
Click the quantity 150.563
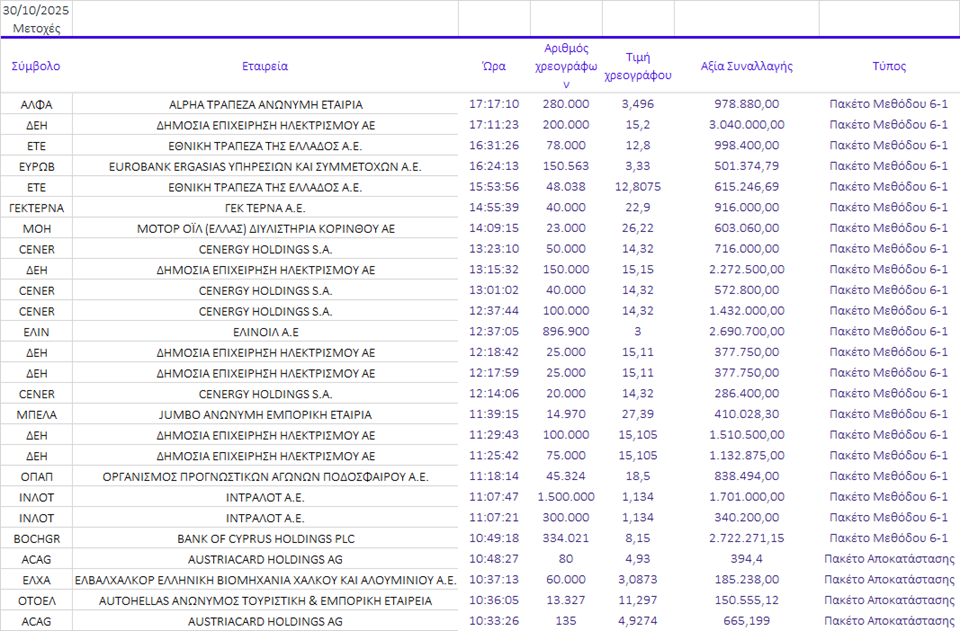(x=566, y=166)
